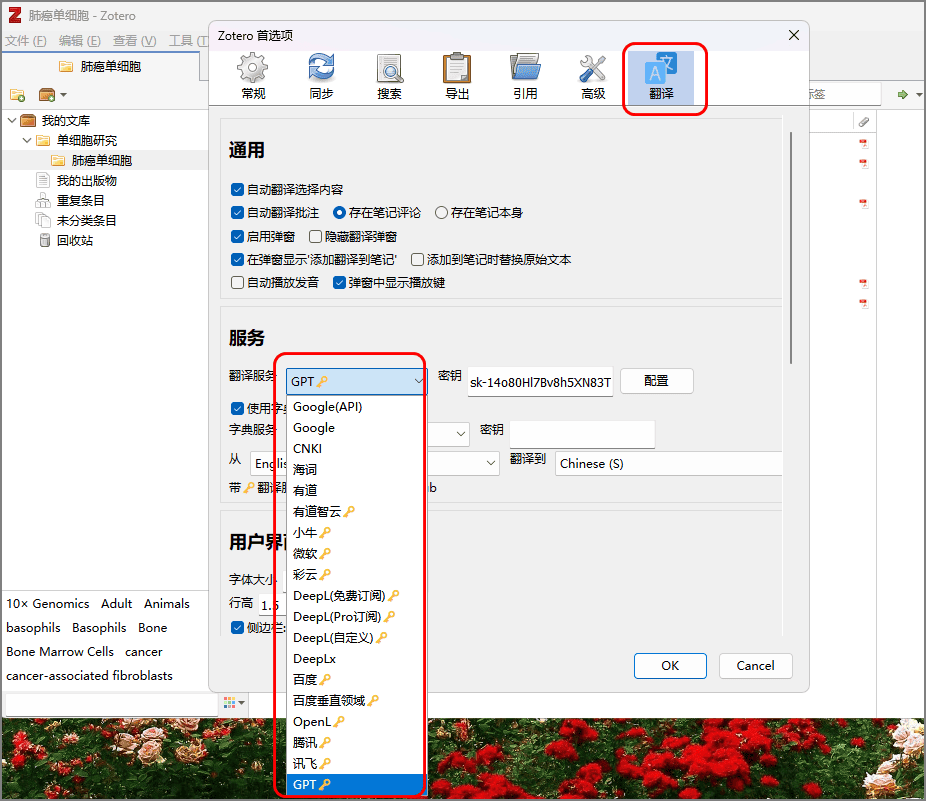Select the 存在笔记本身 radio button
926x801 pixels.
click(440, 212)
